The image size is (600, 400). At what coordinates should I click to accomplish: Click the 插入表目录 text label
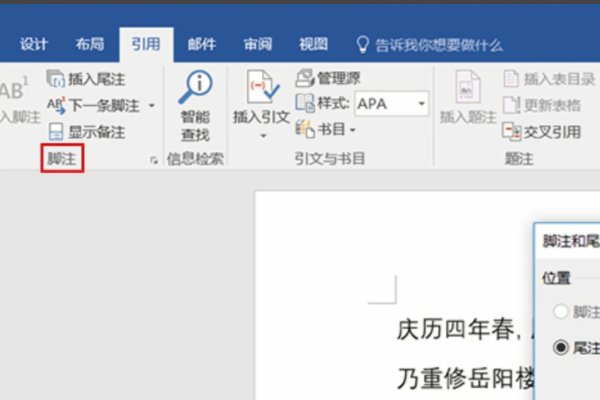(x=559, y=79)
